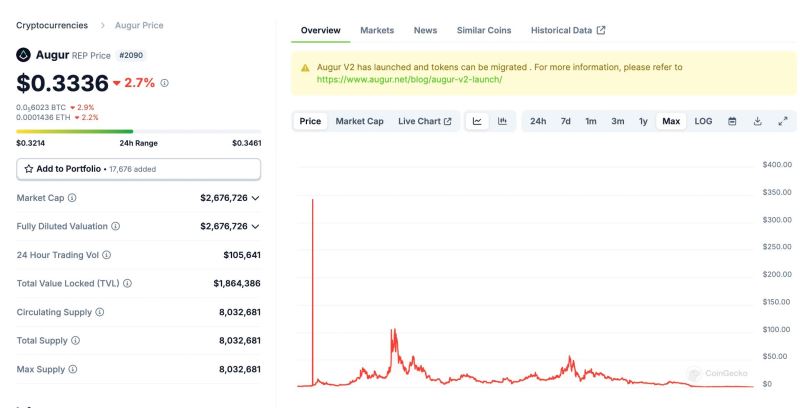Switch to the Similar Coins tab
Screen dimensions: 800x408
click(484, 30)
